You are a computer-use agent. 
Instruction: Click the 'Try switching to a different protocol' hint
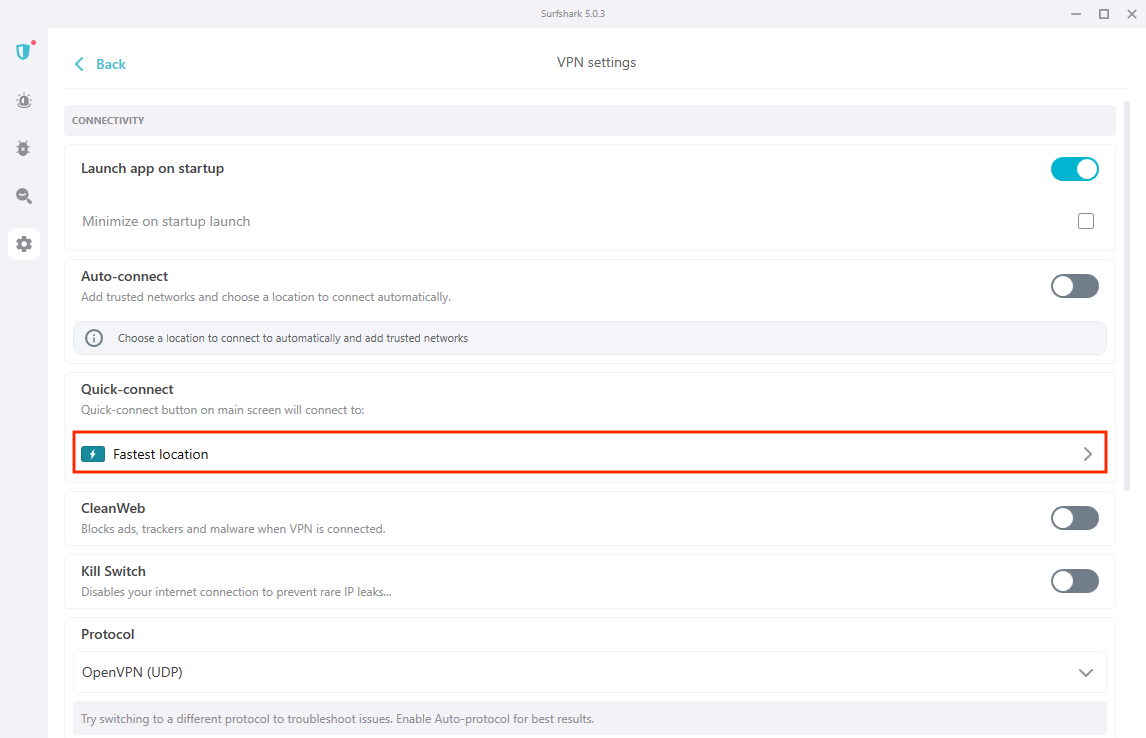click(338, 719)
